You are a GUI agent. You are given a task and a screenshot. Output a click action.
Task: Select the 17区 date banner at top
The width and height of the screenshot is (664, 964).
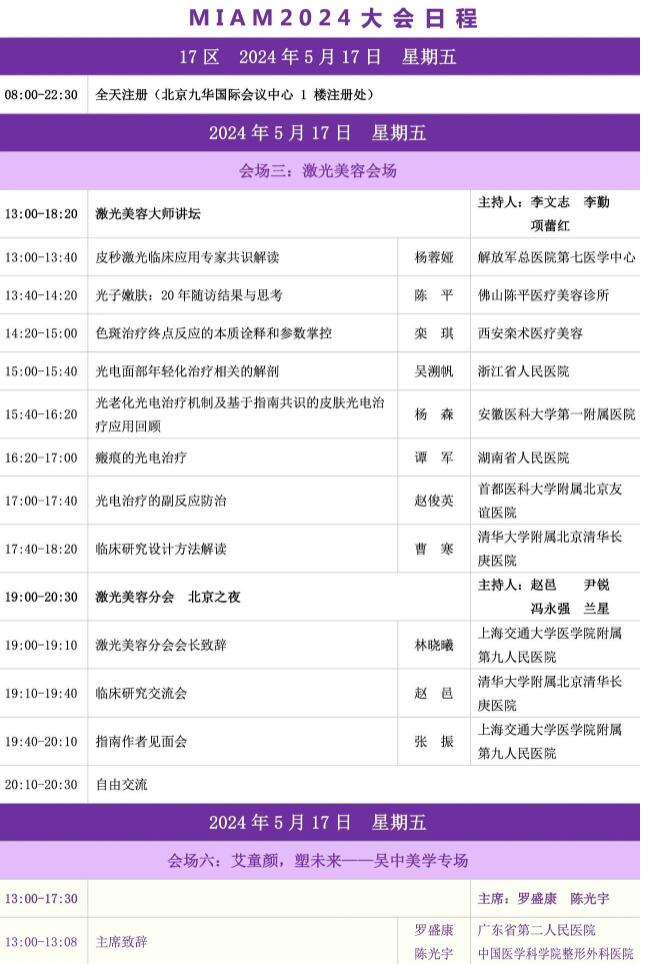318,57
